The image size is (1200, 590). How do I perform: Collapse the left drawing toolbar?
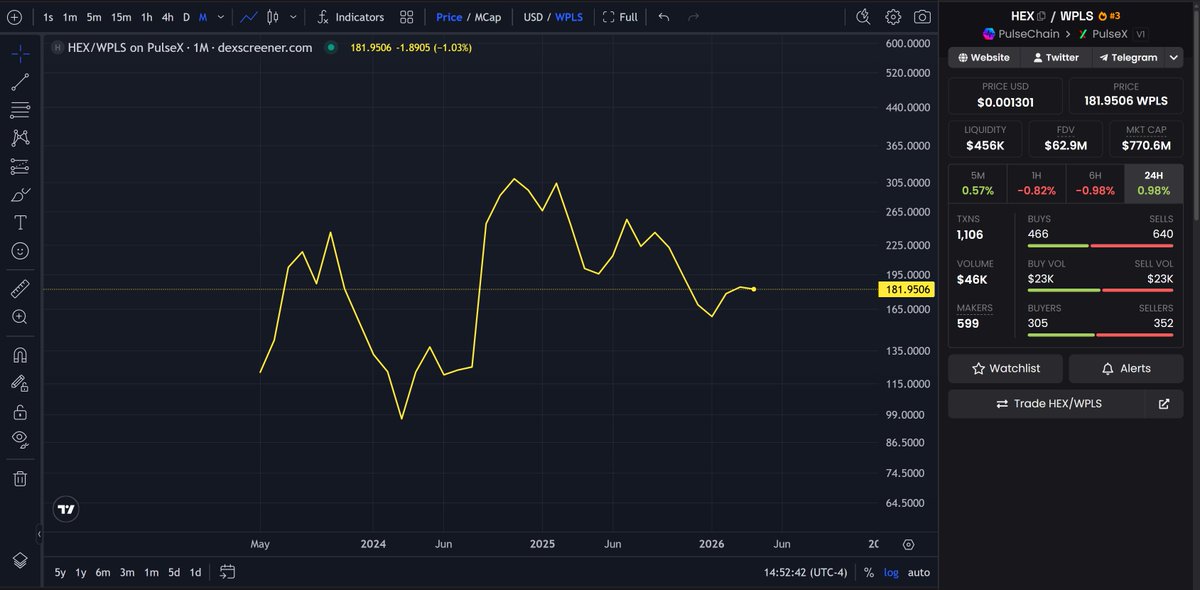[41, 535]
